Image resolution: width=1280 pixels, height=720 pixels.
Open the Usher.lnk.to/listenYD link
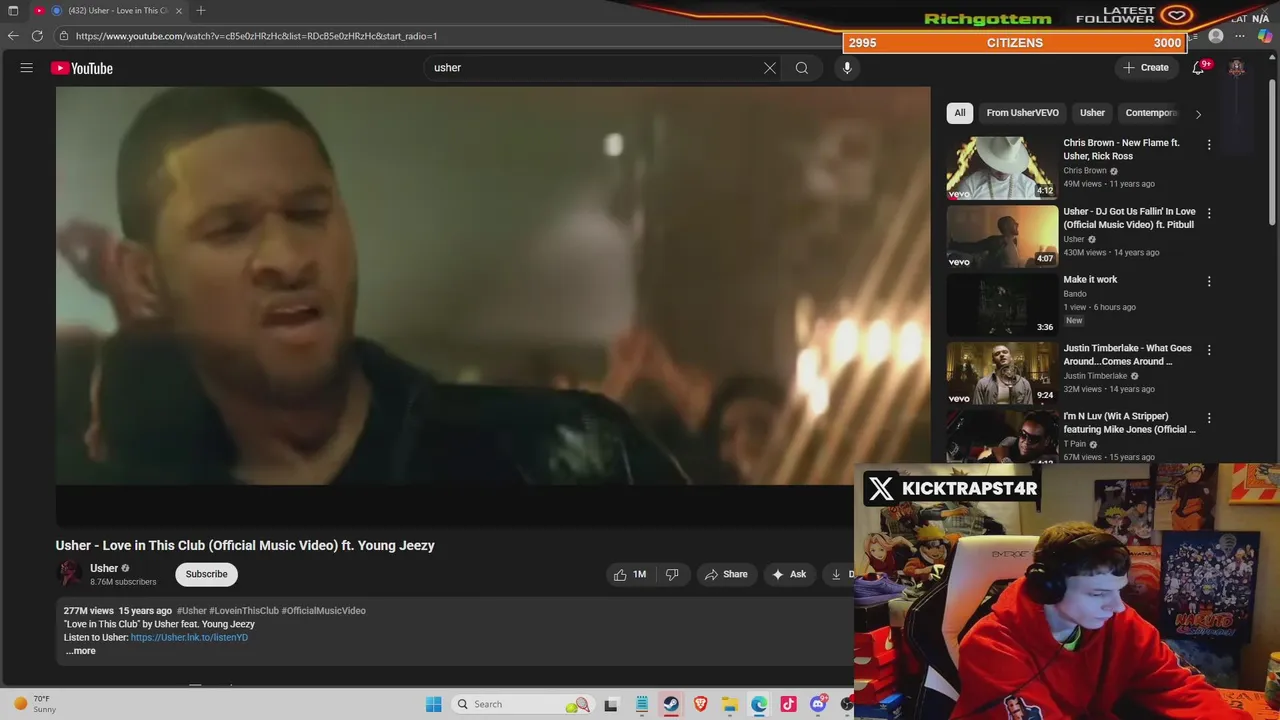click(x=189, y=637)
